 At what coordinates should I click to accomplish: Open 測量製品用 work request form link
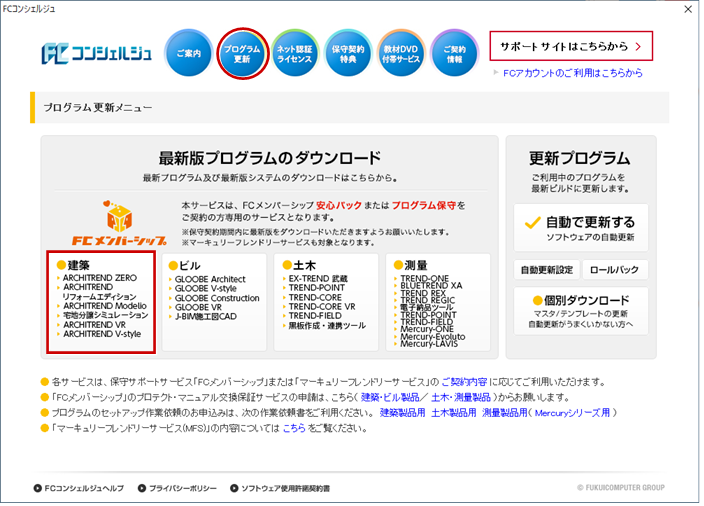point(505,413)
